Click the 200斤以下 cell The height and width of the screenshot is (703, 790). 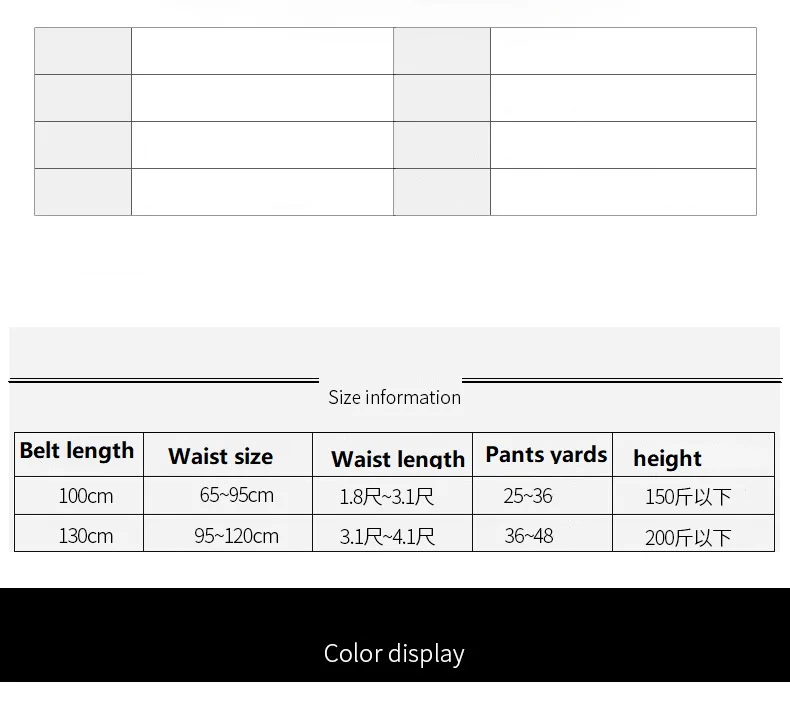pos(693,533)
